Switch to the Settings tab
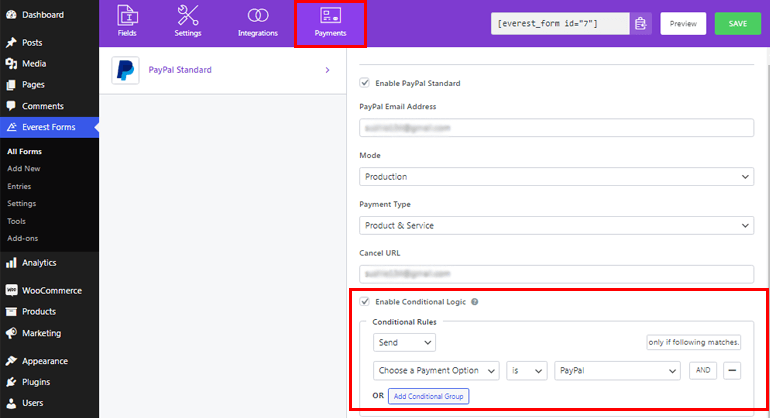This screenshot has height=418, width=770. pos(188,22)
